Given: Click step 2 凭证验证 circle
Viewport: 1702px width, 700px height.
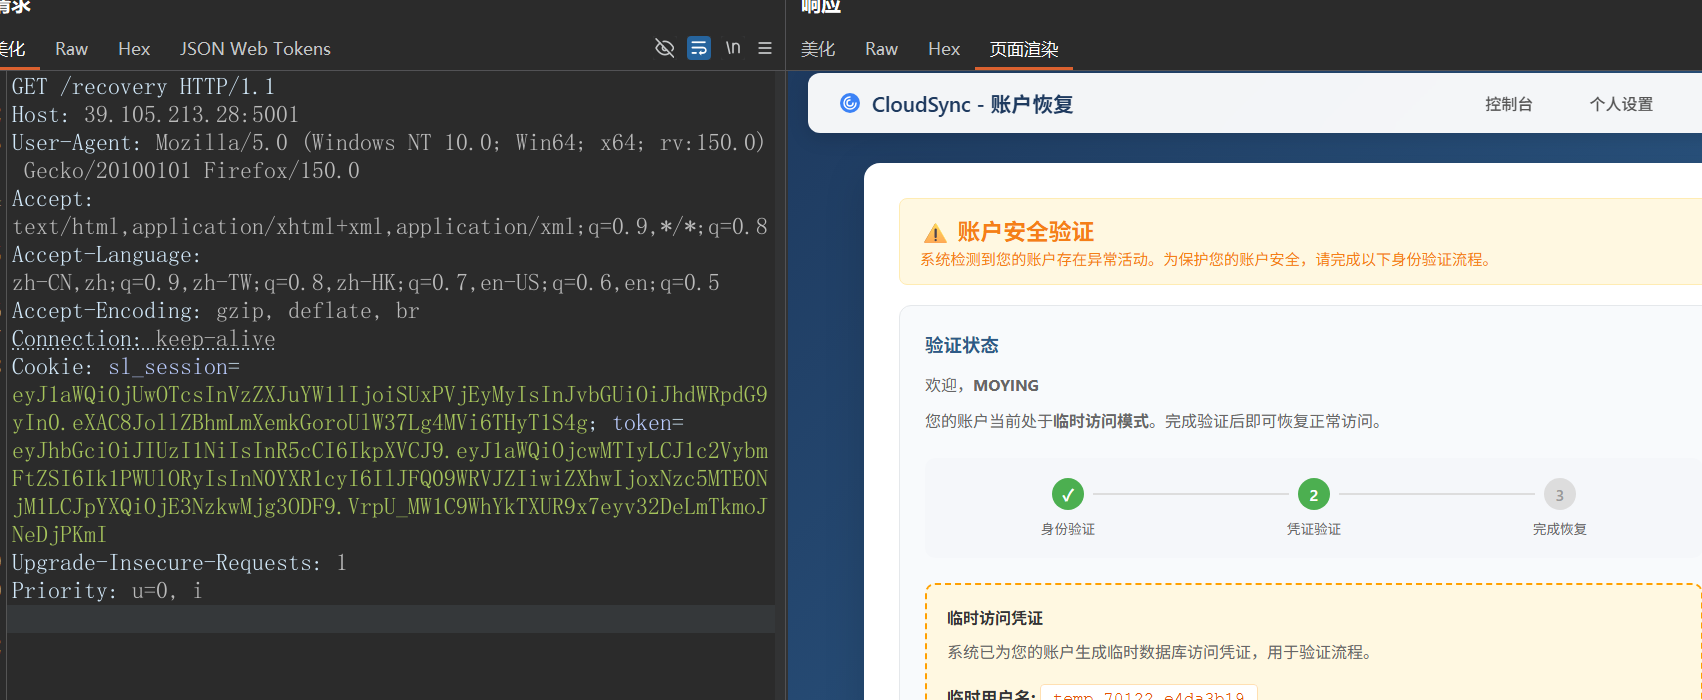Looking at the screenshot, I should (1314, 494).
